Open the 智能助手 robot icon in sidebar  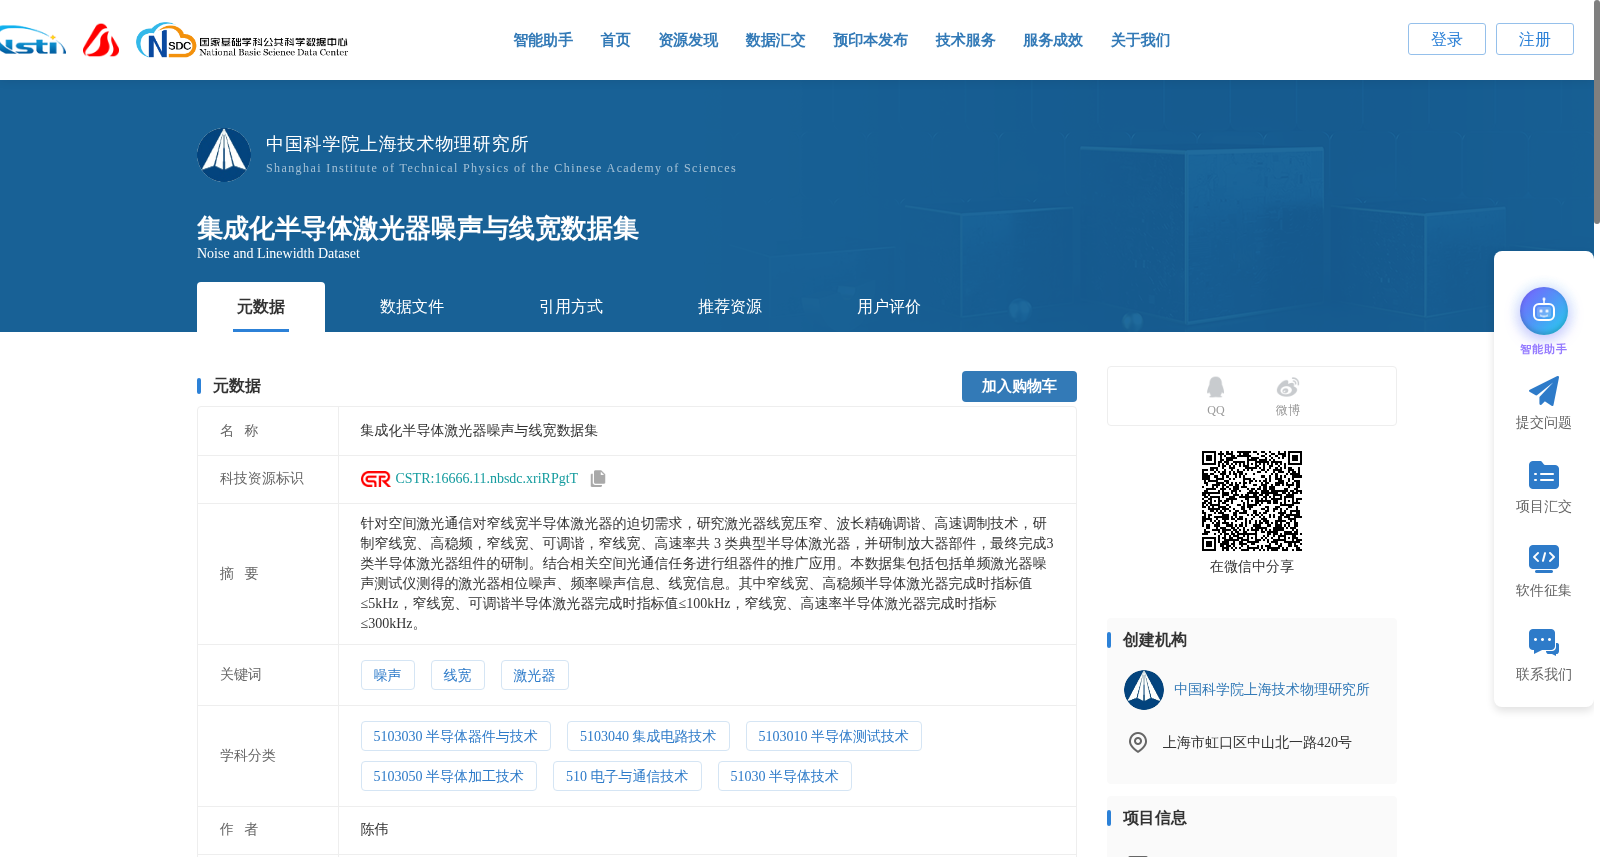[x=1543, y=311]
